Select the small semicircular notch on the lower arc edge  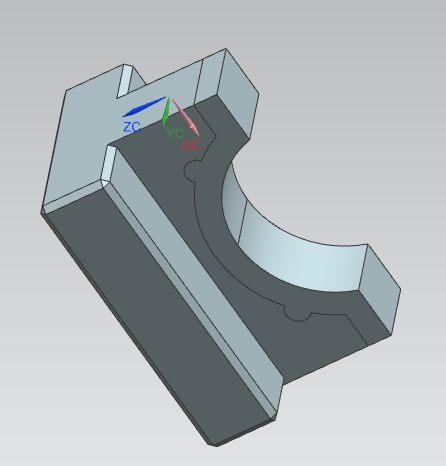tap(298, 313)
